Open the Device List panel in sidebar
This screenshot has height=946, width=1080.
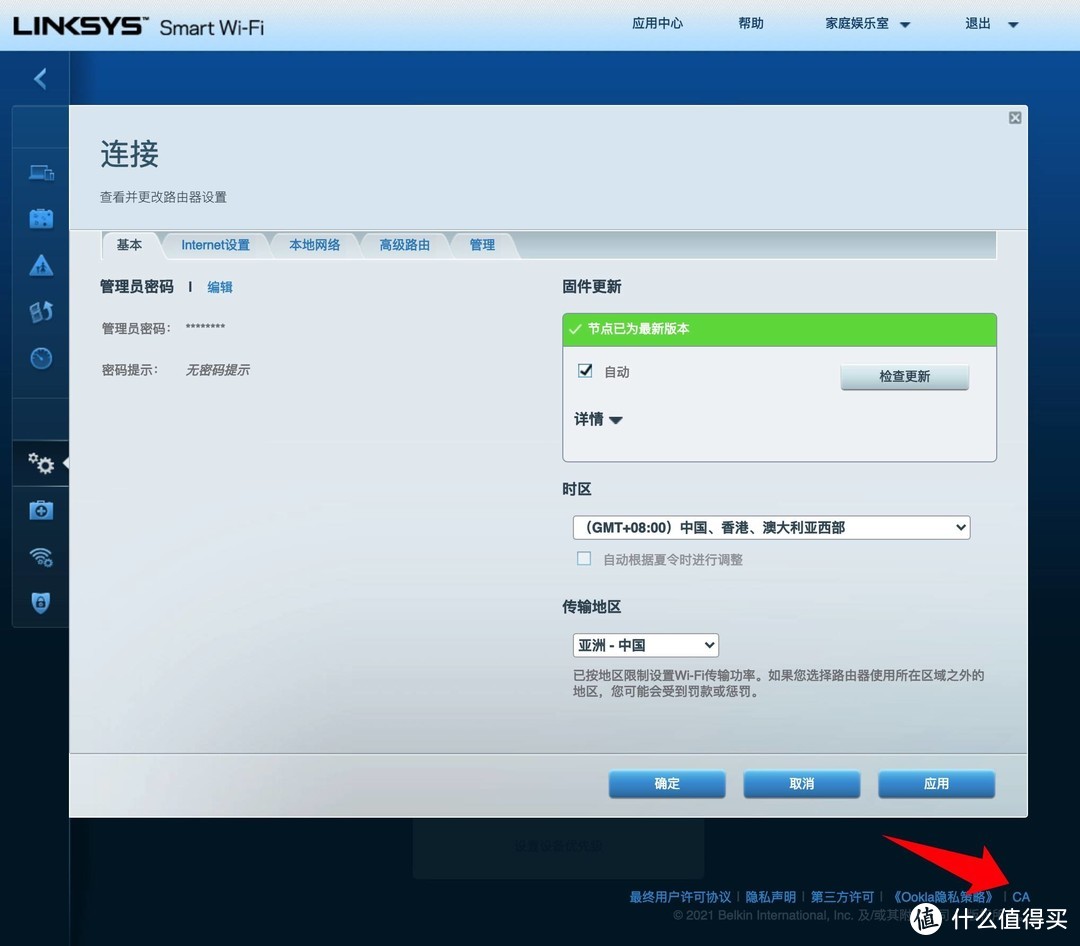click(40, 172)
